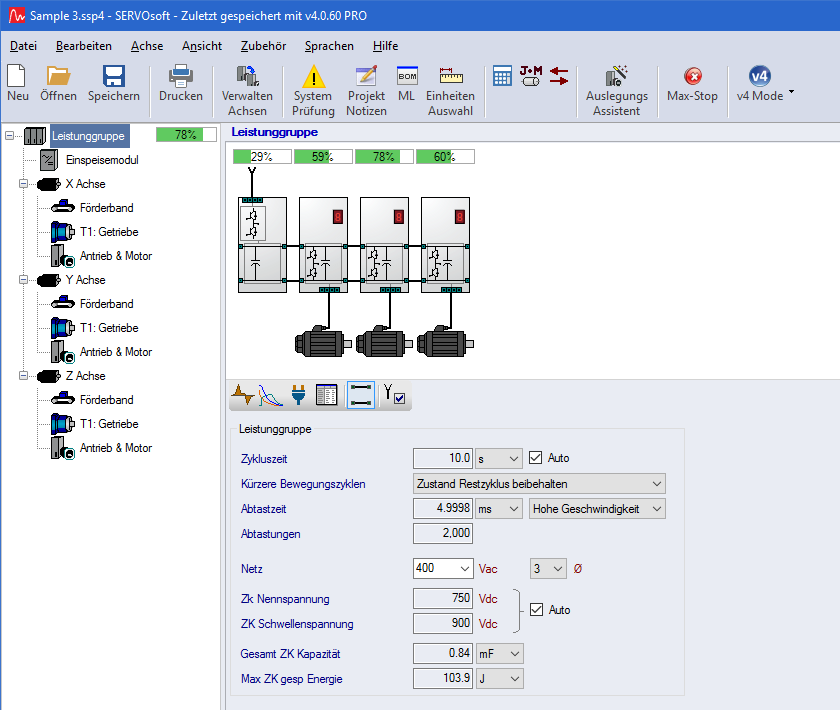Open Projekt Notizen from the toolbar
Viewport: 840px width, 710px height.
pos(366,77)
